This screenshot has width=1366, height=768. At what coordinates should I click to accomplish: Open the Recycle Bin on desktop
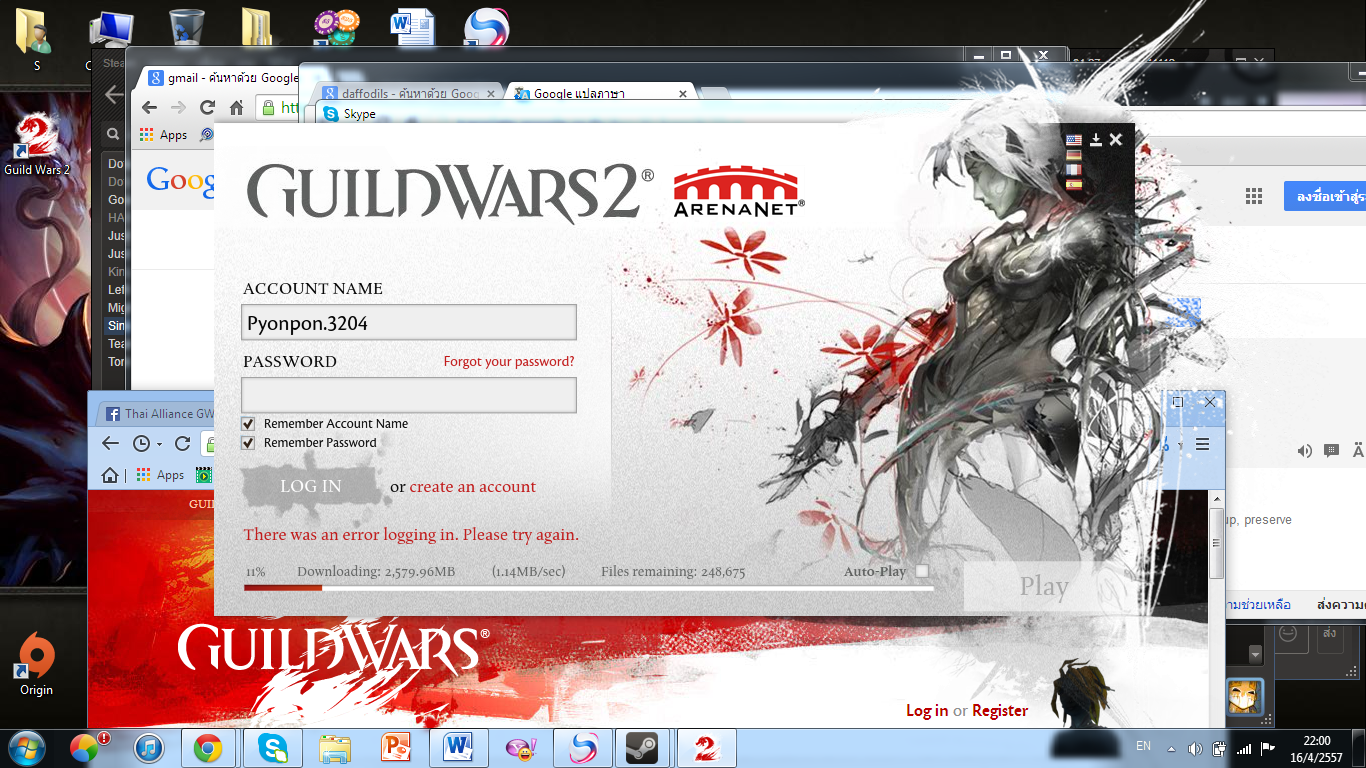pos(187,28)
